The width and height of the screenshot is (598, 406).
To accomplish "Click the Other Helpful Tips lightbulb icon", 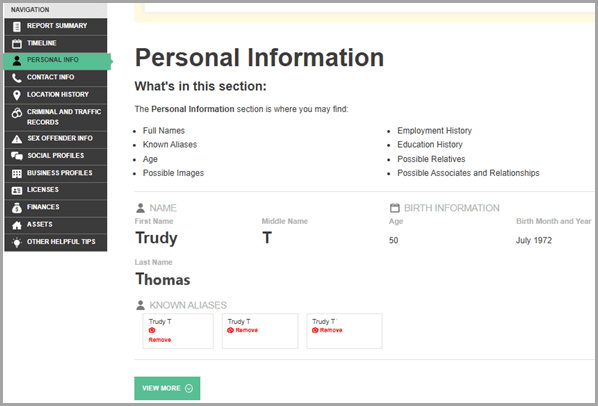I will coord(17,242).
